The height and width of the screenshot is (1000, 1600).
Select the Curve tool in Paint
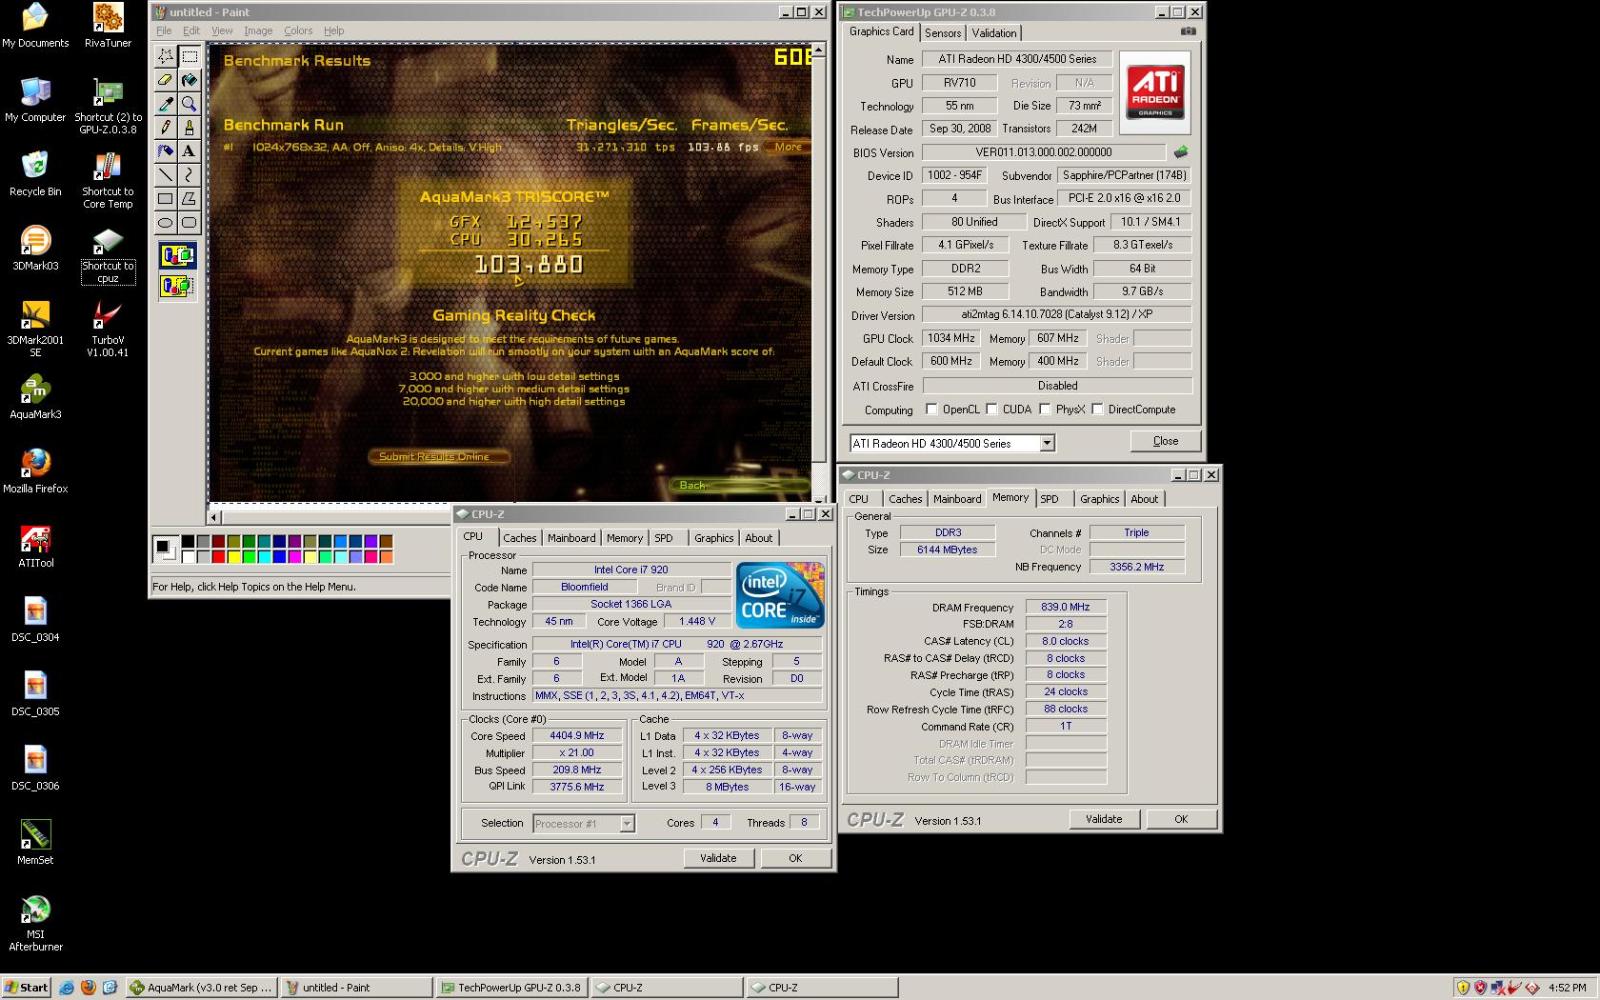[x=189, y=175]
